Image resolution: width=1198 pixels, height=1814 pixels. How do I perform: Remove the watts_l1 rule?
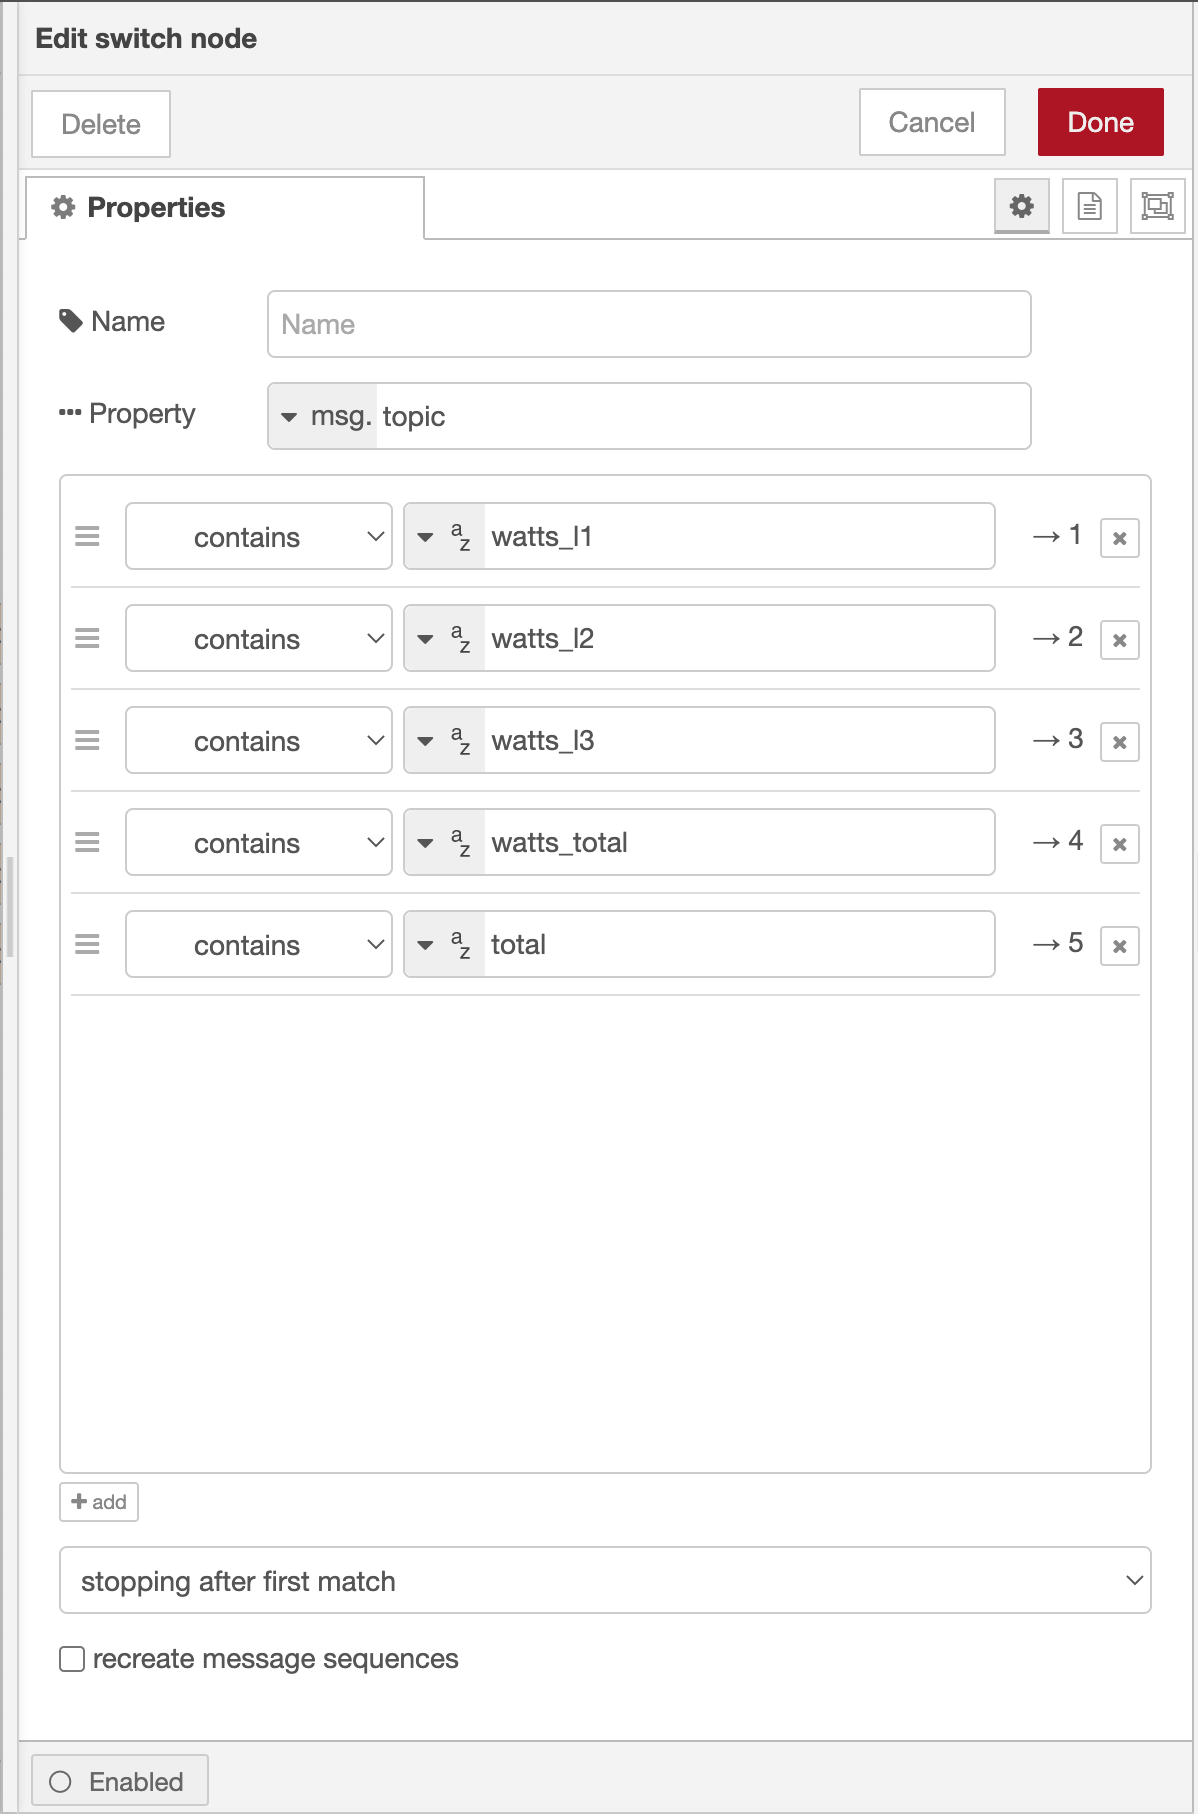[x=1119, y=538]
